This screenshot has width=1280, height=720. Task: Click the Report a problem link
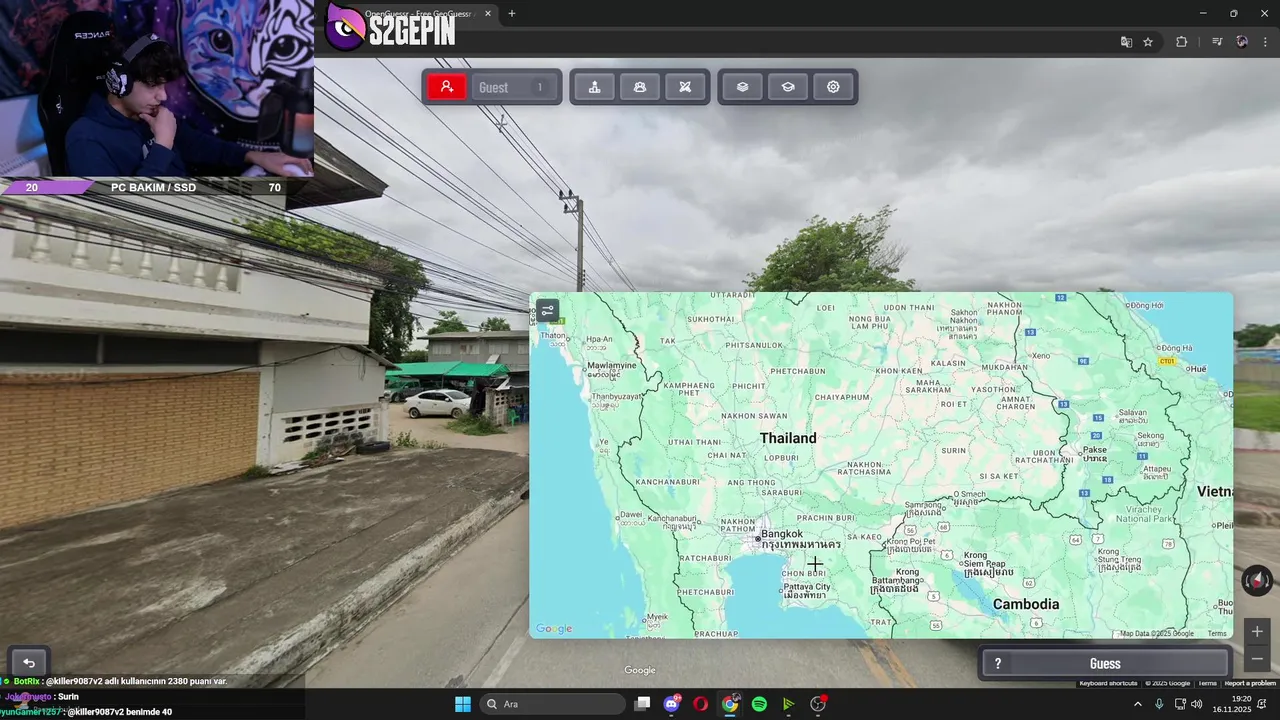coord(1250,683)
